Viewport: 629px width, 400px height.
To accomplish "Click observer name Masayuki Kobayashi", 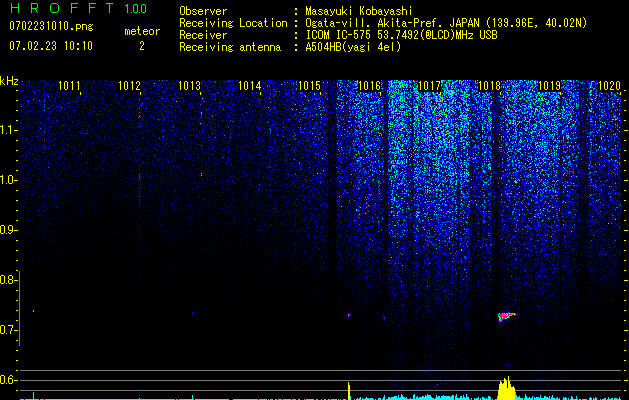I will click(359, 11).
